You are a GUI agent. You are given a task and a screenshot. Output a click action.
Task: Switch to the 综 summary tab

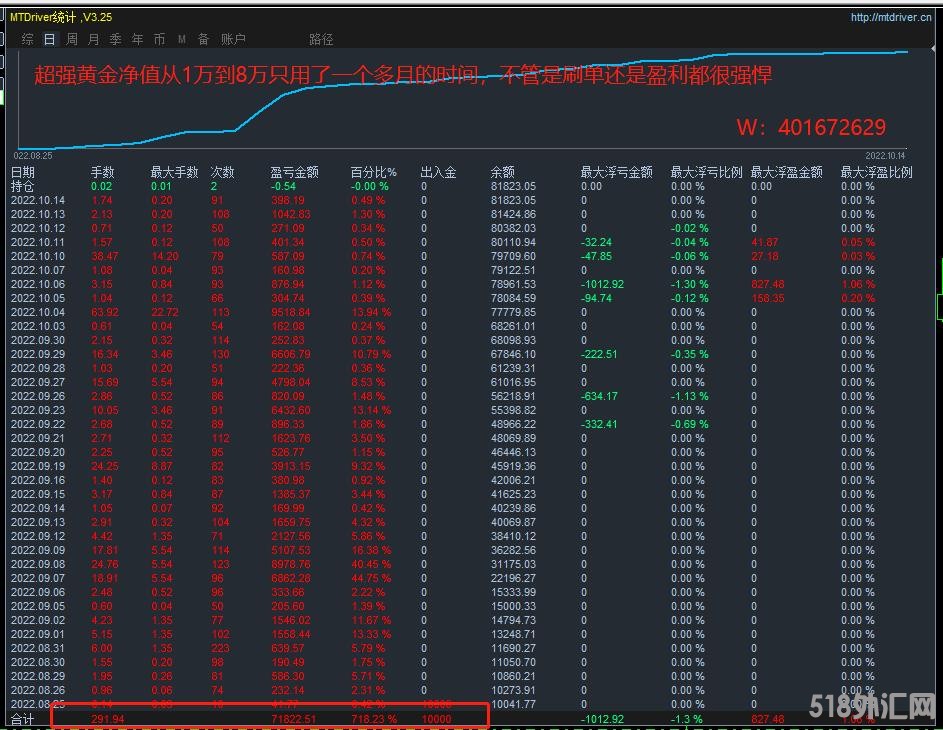point(27,40)
